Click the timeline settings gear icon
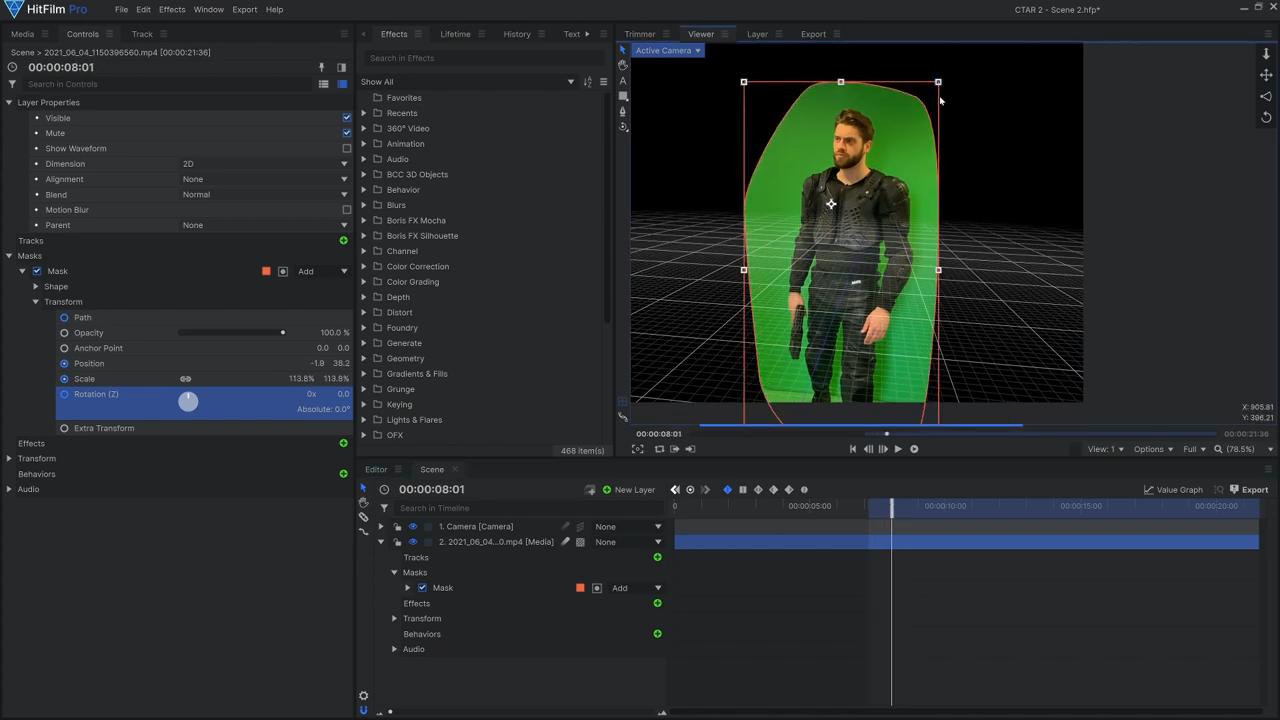 coord(363,696)
